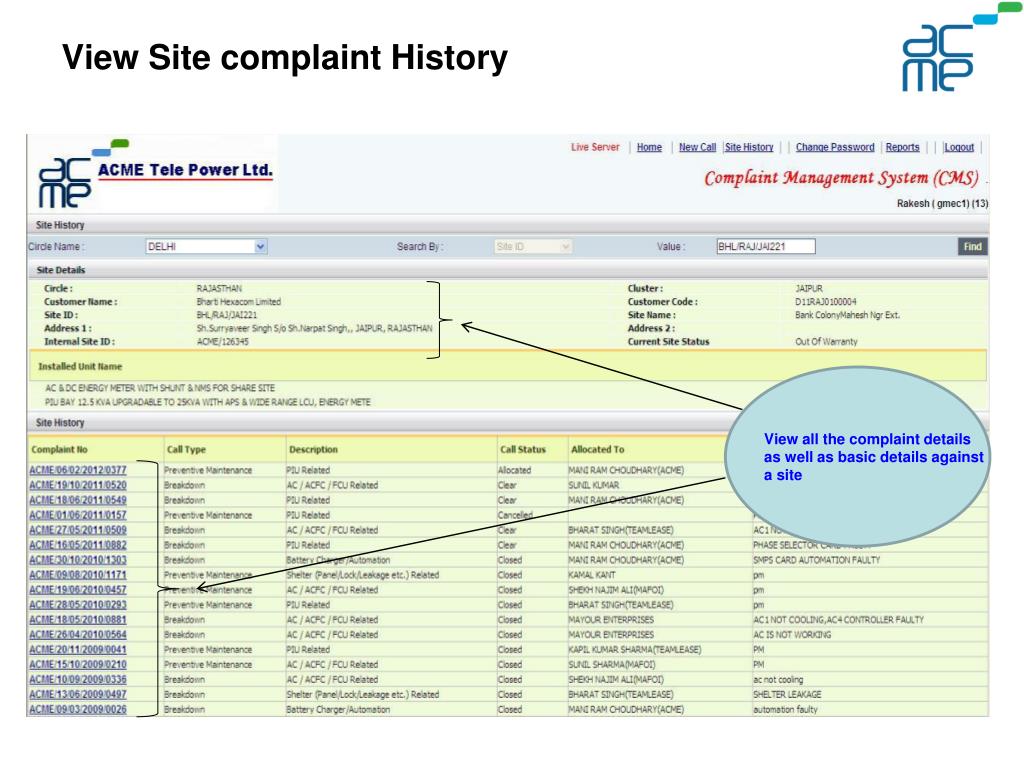Click the 'Rakesh ( gmec1) (13)' user label

pos(942,204)
